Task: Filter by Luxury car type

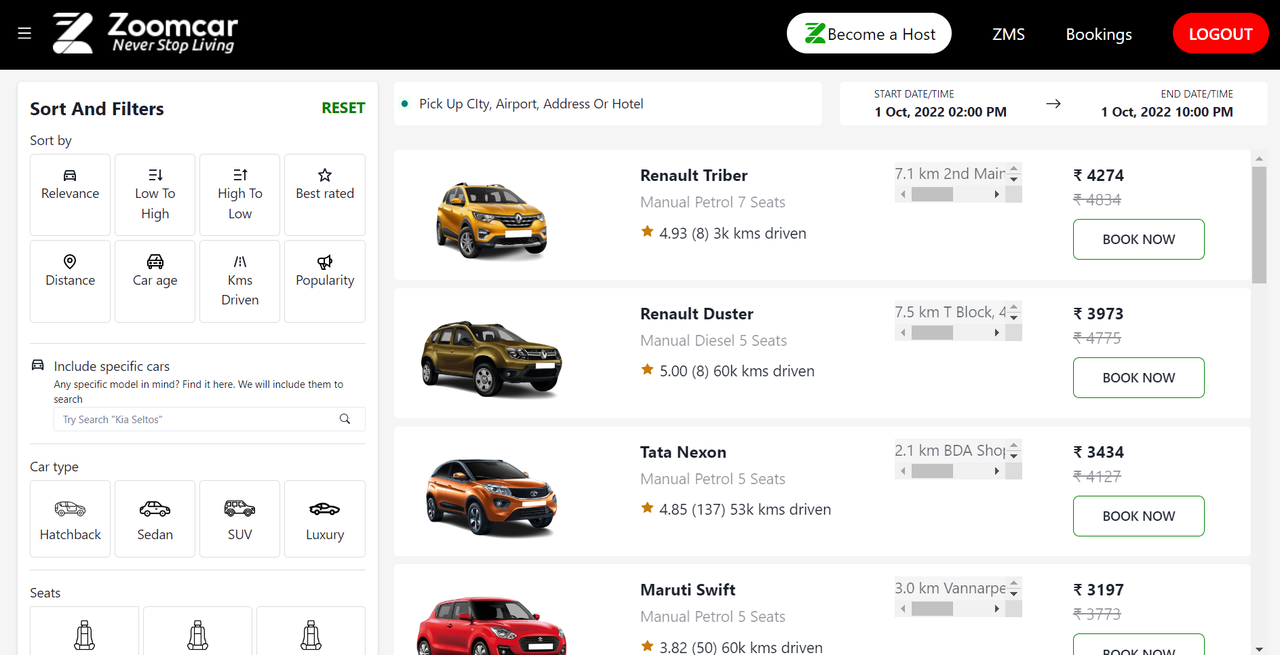Action: pos(325,518)
